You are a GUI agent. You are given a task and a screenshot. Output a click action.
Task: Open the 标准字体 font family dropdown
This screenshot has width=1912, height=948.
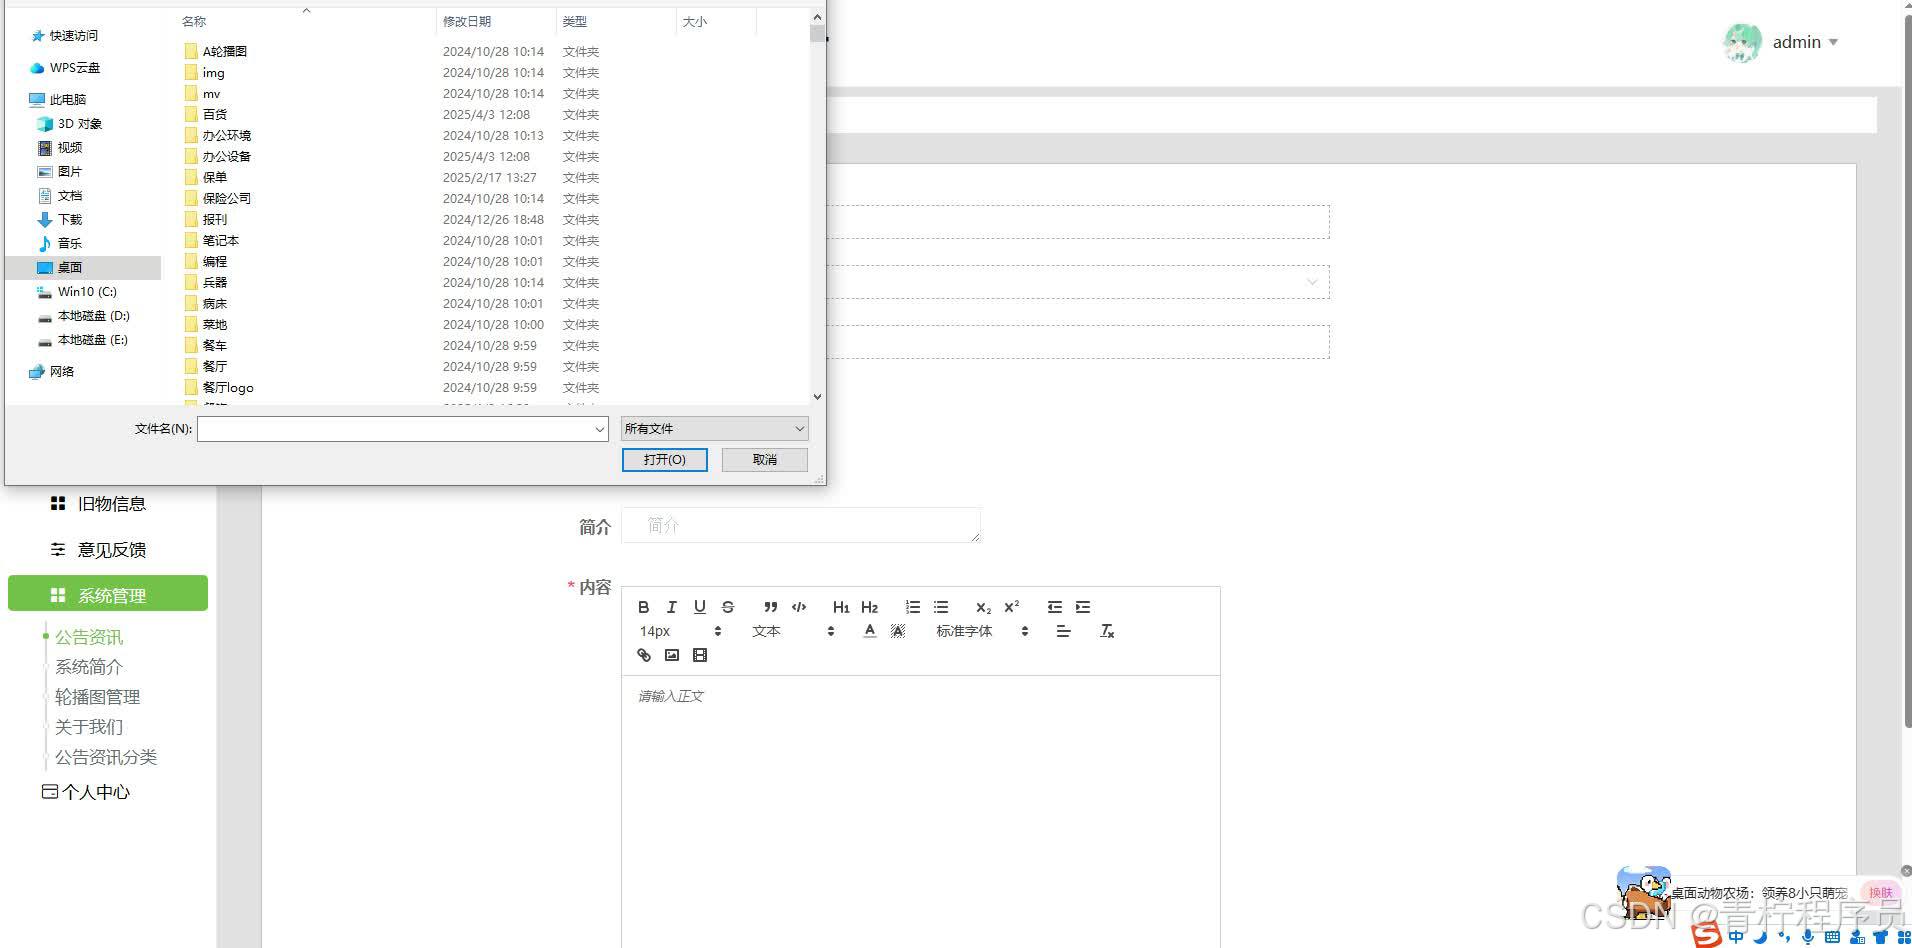click(x=982, y=631)
